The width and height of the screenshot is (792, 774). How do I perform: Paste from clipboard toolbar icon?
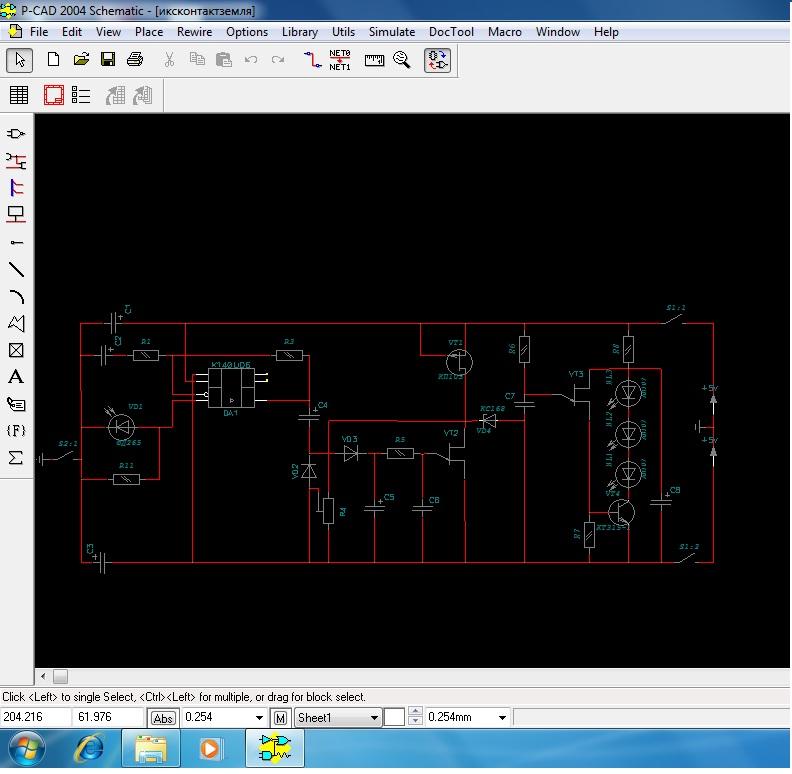point(224,60)
